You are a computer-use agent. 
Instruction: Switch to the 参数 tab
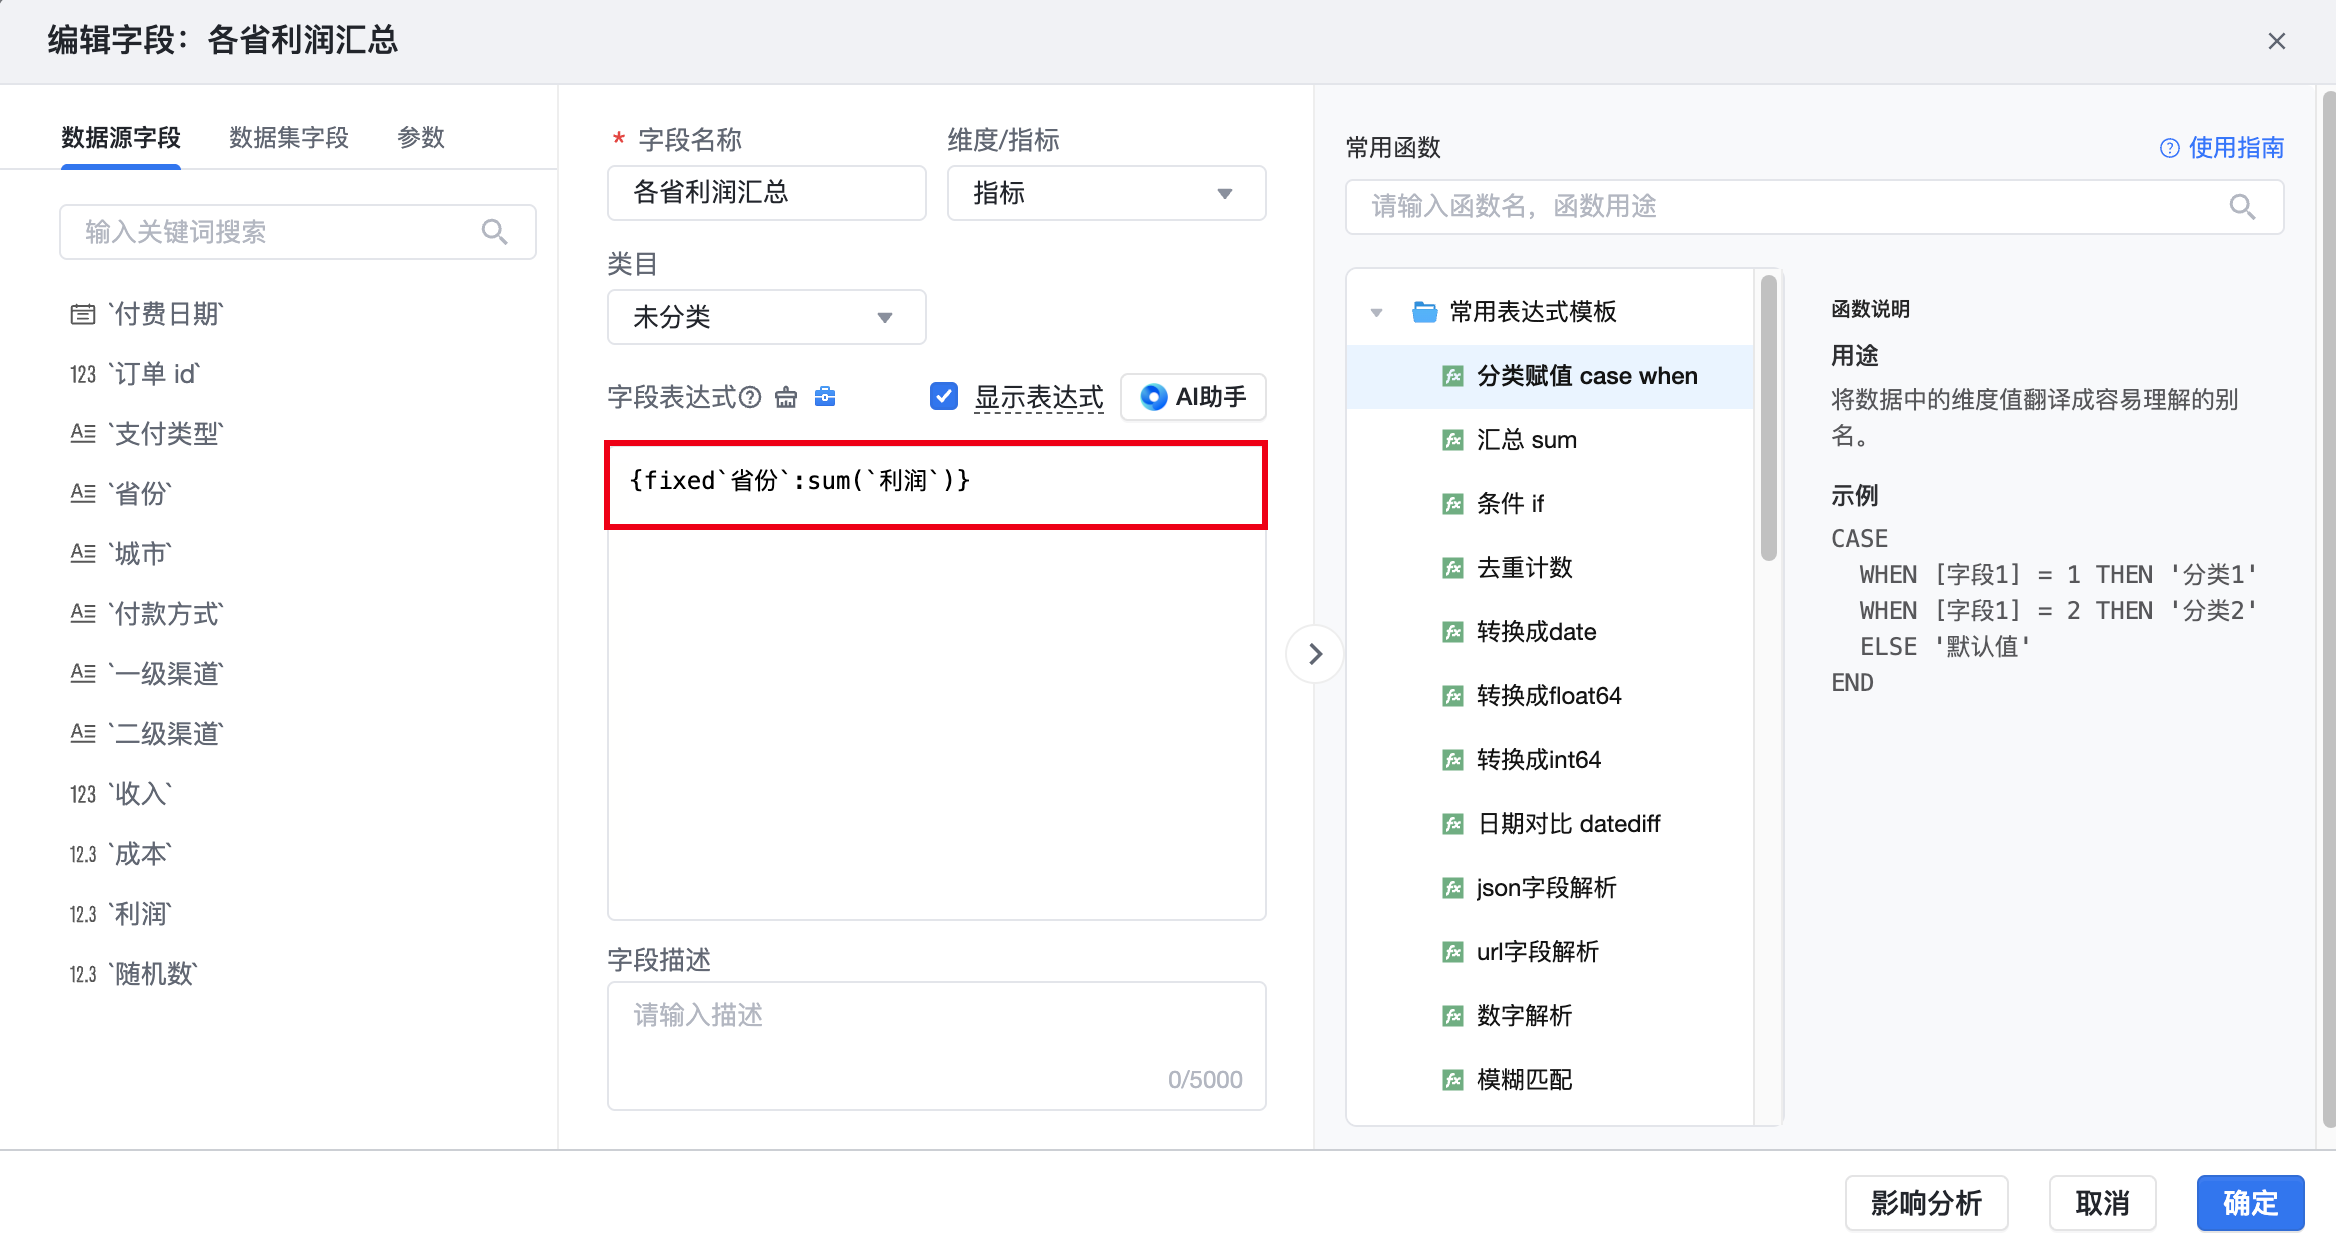pos(420,138)
